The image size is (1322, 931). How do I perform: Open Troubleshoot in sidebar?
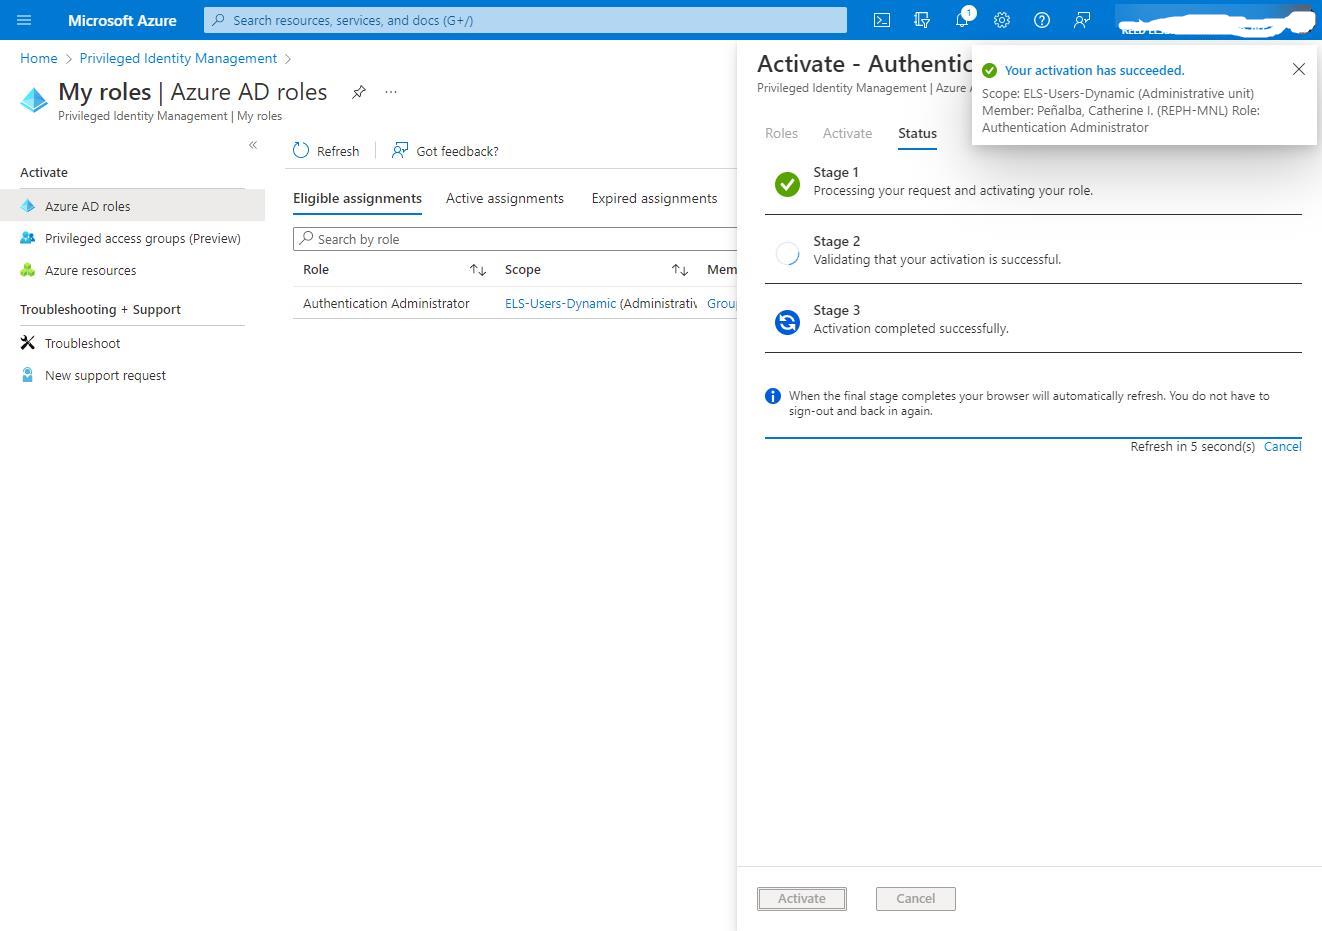click(132, 343)
